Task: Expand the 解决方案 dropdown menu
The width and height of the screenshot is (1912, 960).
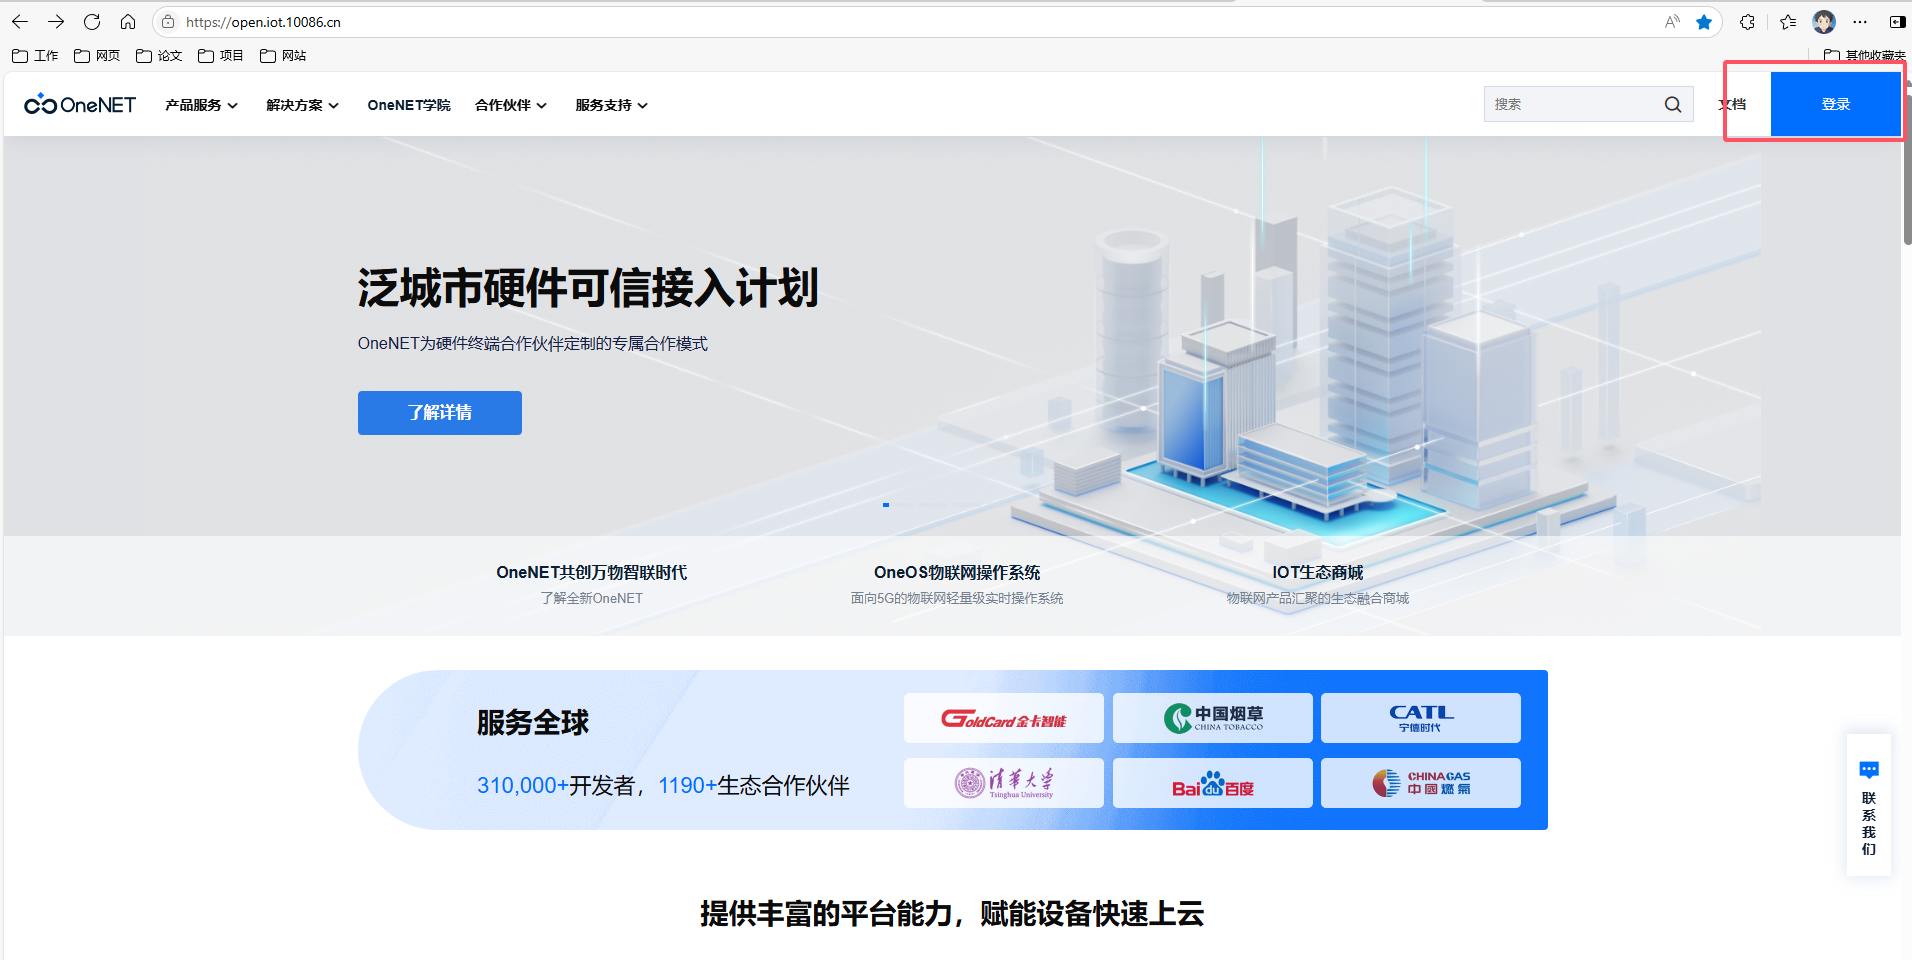Action: pos(302,105)
